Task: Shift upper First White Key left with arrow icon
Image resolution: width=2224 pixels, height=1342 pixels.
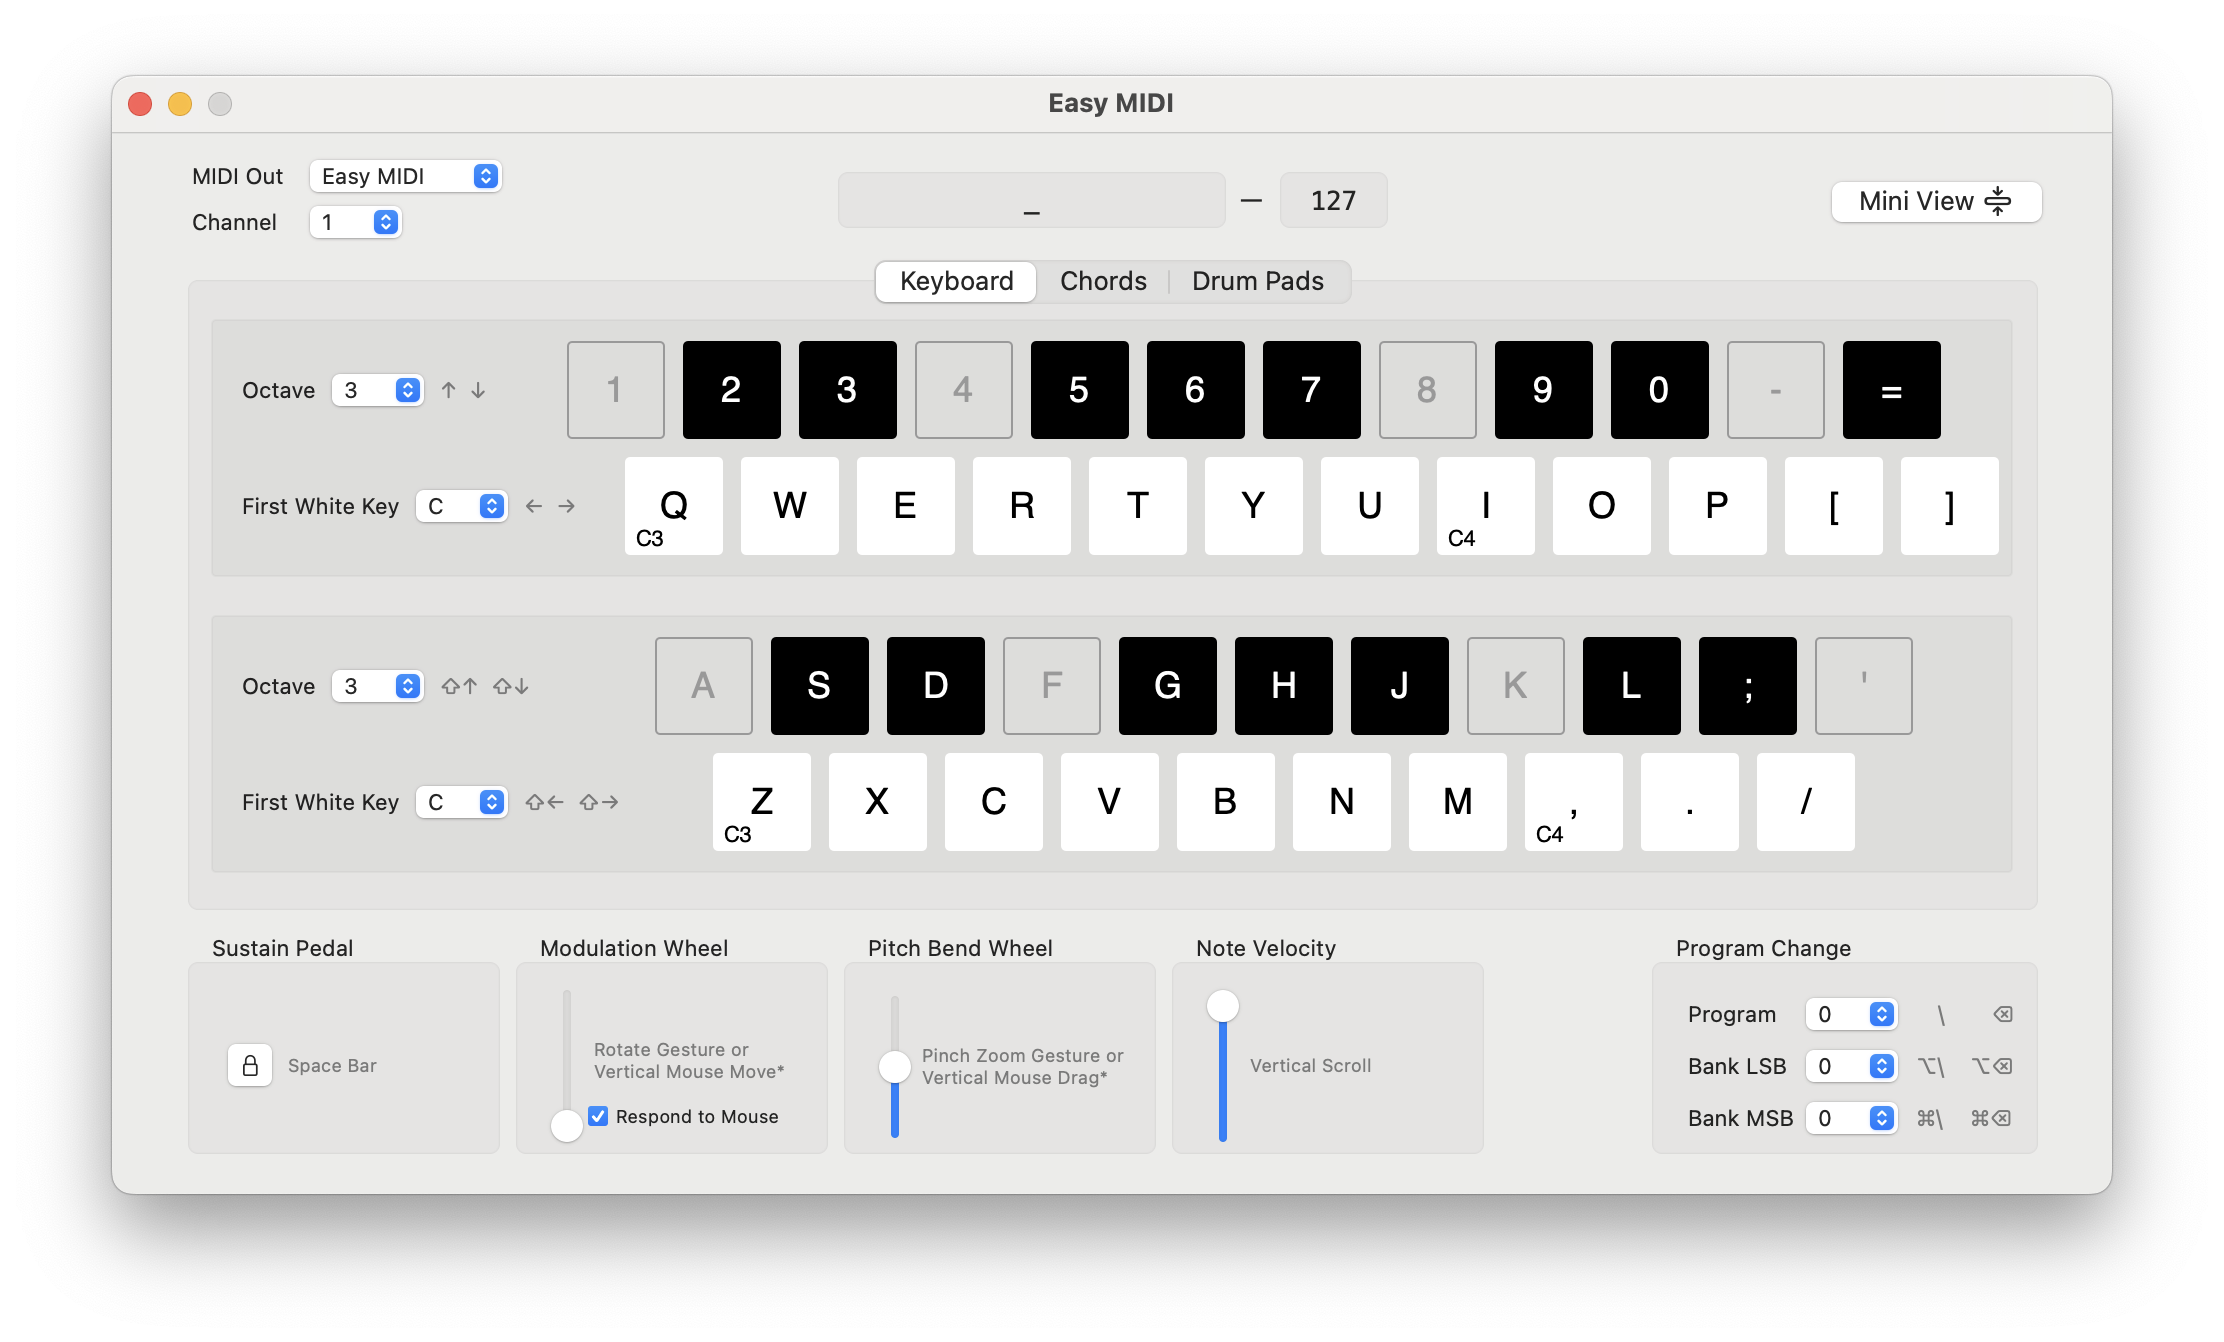Action: 535,506
